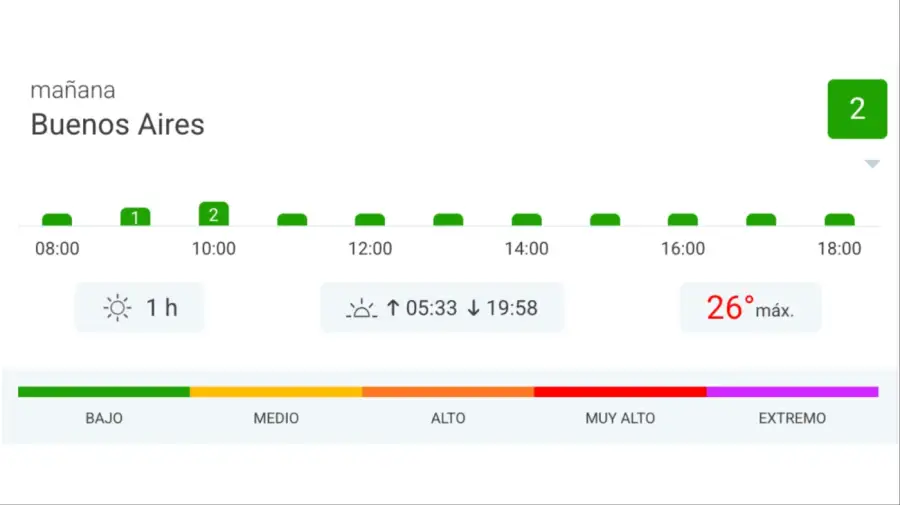Click the 12:00 time label
The width and height of the screenshot is (900, 505).
[370, 249]
